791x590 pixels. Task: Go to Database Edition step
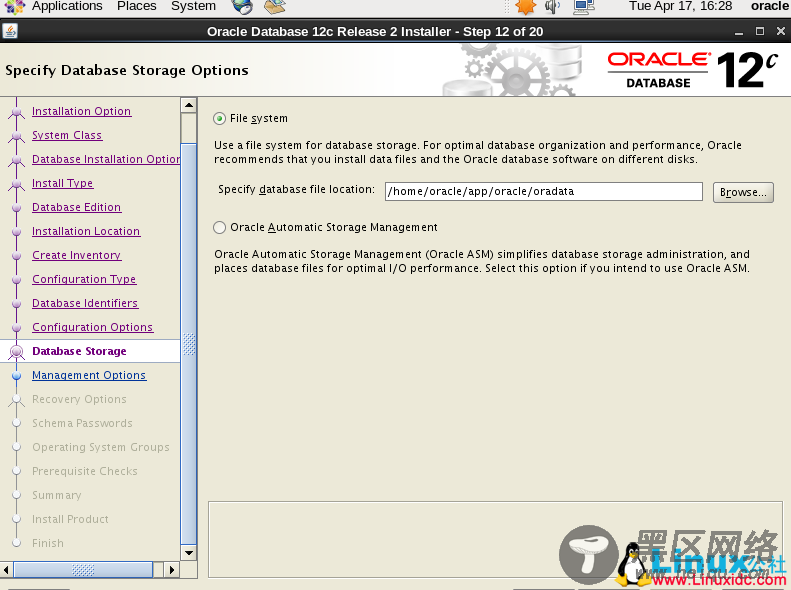pyautogui.click(x=77, y=207)
